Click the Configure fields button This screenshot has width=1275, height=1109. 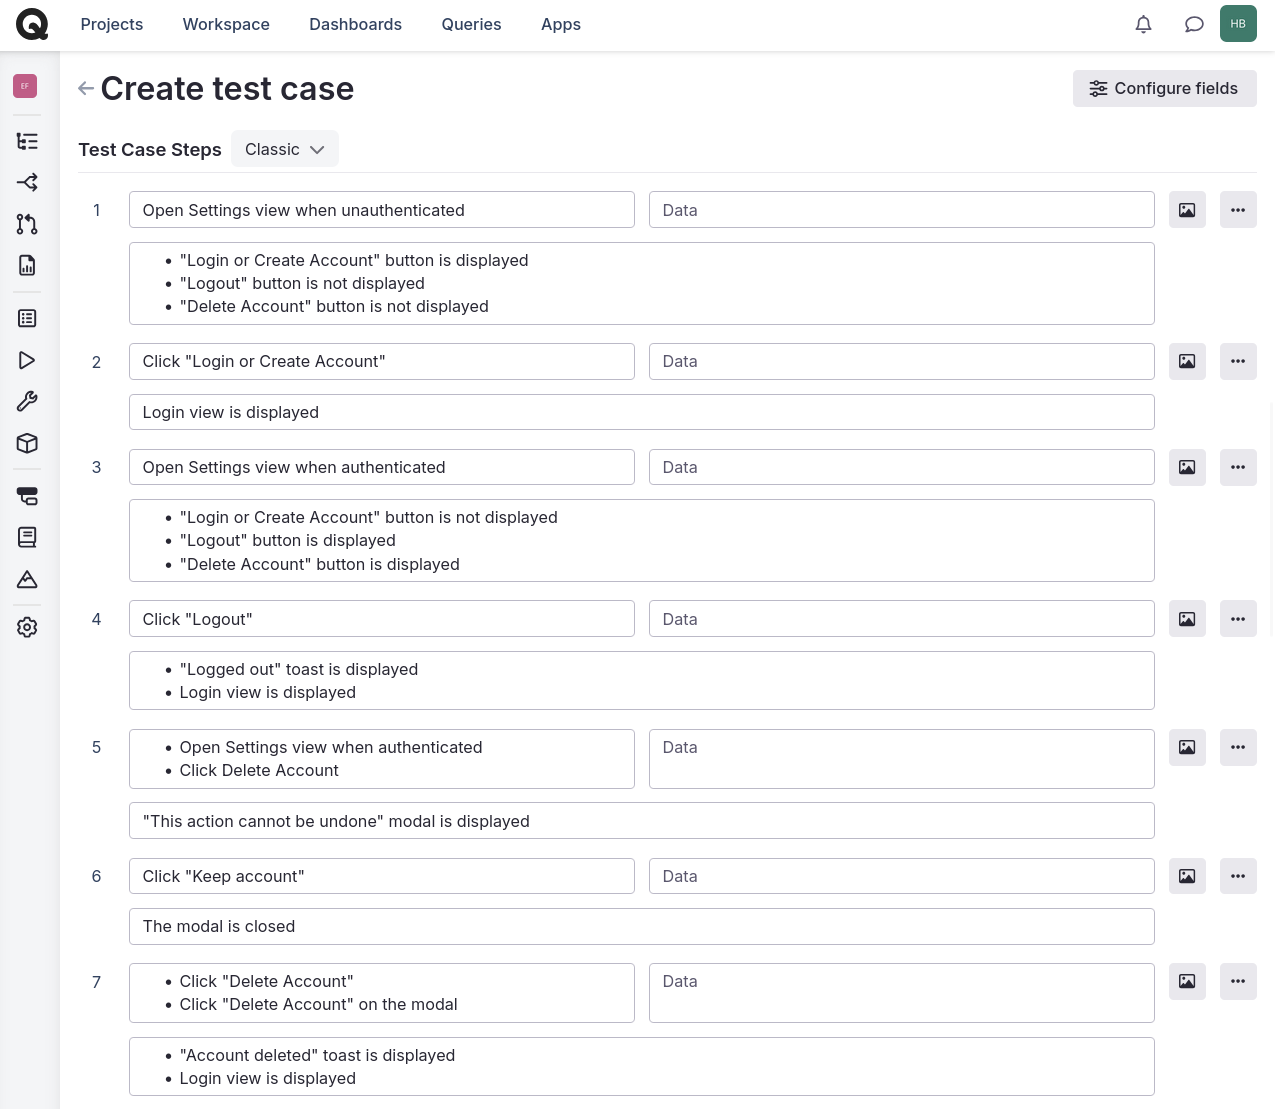tap(1164, 88)
